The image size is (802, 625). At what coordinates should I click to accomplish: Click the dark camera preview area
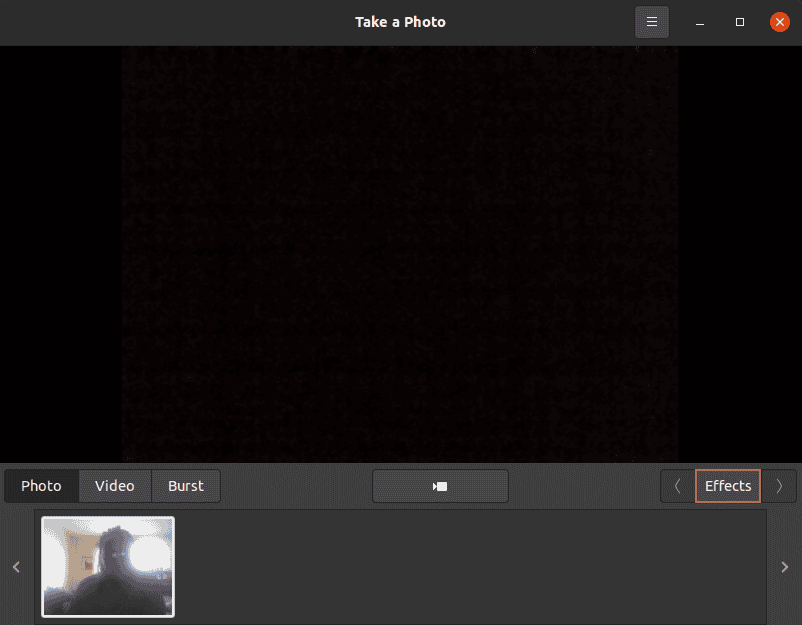click(x=400, y=250)
